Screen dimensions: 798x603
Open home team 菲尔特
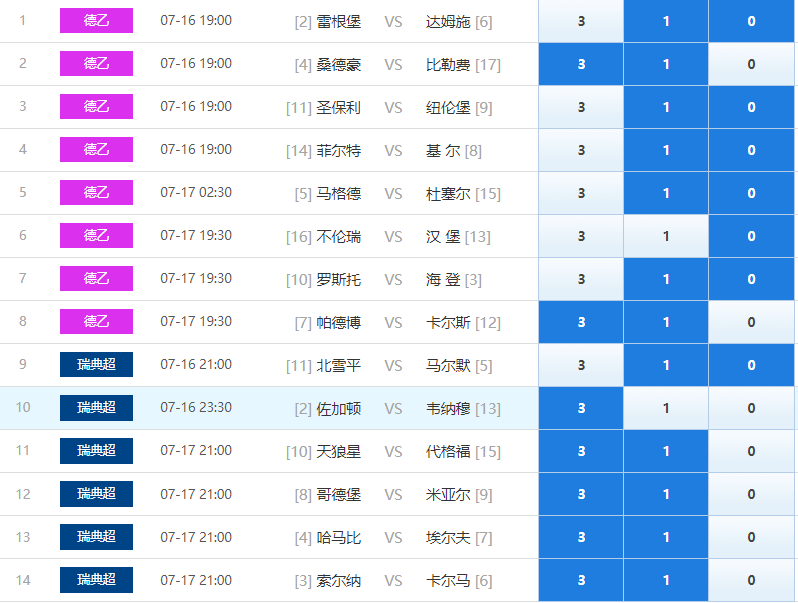[x=338, y=151]
